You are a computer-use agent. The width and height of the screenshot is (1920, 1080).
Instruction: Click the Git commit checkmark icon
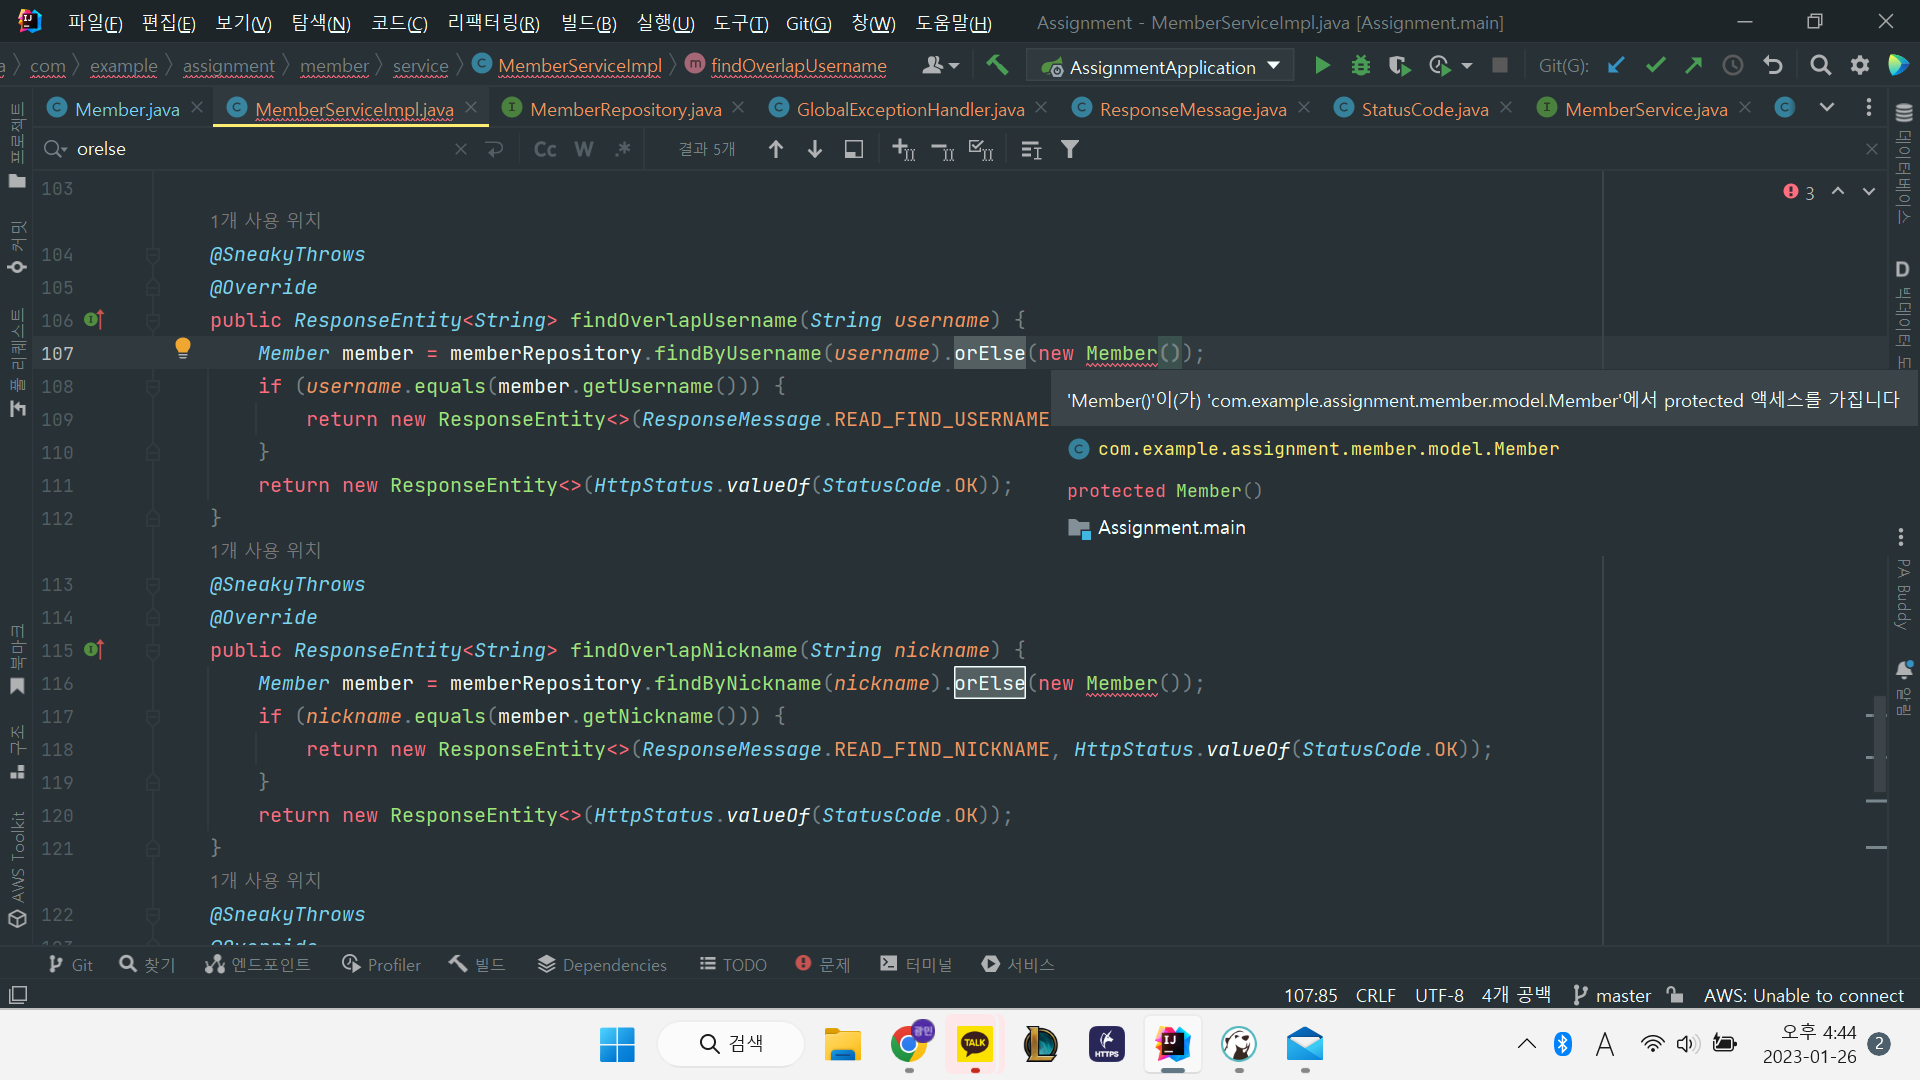(1655, 66)
